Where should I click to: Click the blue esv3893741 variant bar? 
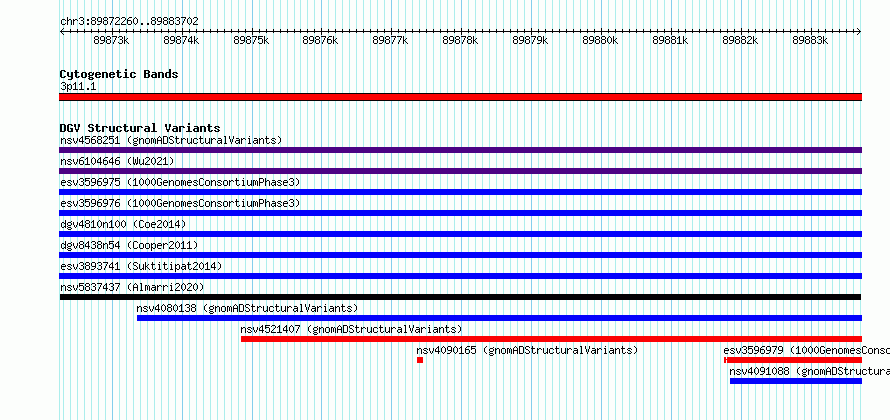point(460,276)
